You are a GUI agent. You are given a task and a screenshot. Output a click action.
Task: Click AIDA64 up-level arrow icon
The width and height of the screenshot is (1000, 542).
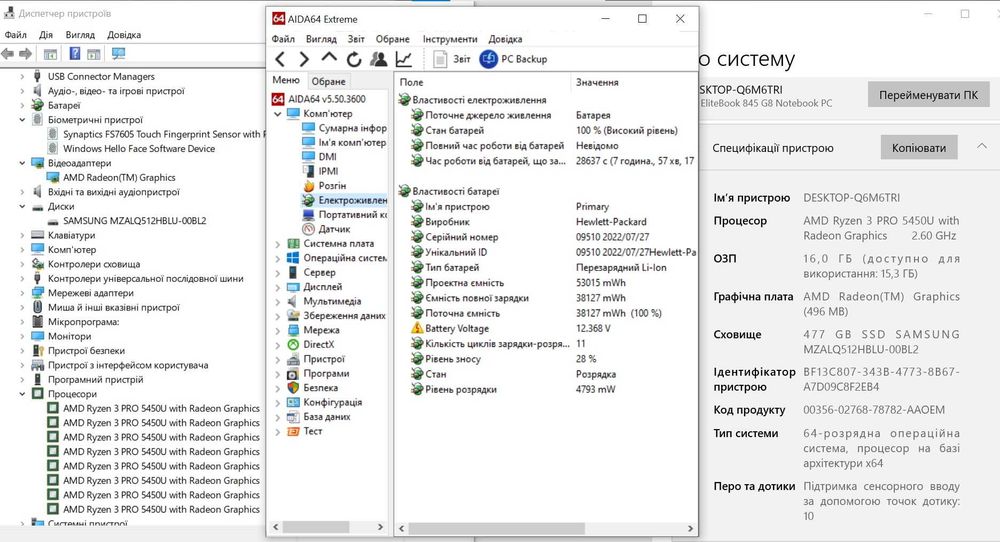329,57
